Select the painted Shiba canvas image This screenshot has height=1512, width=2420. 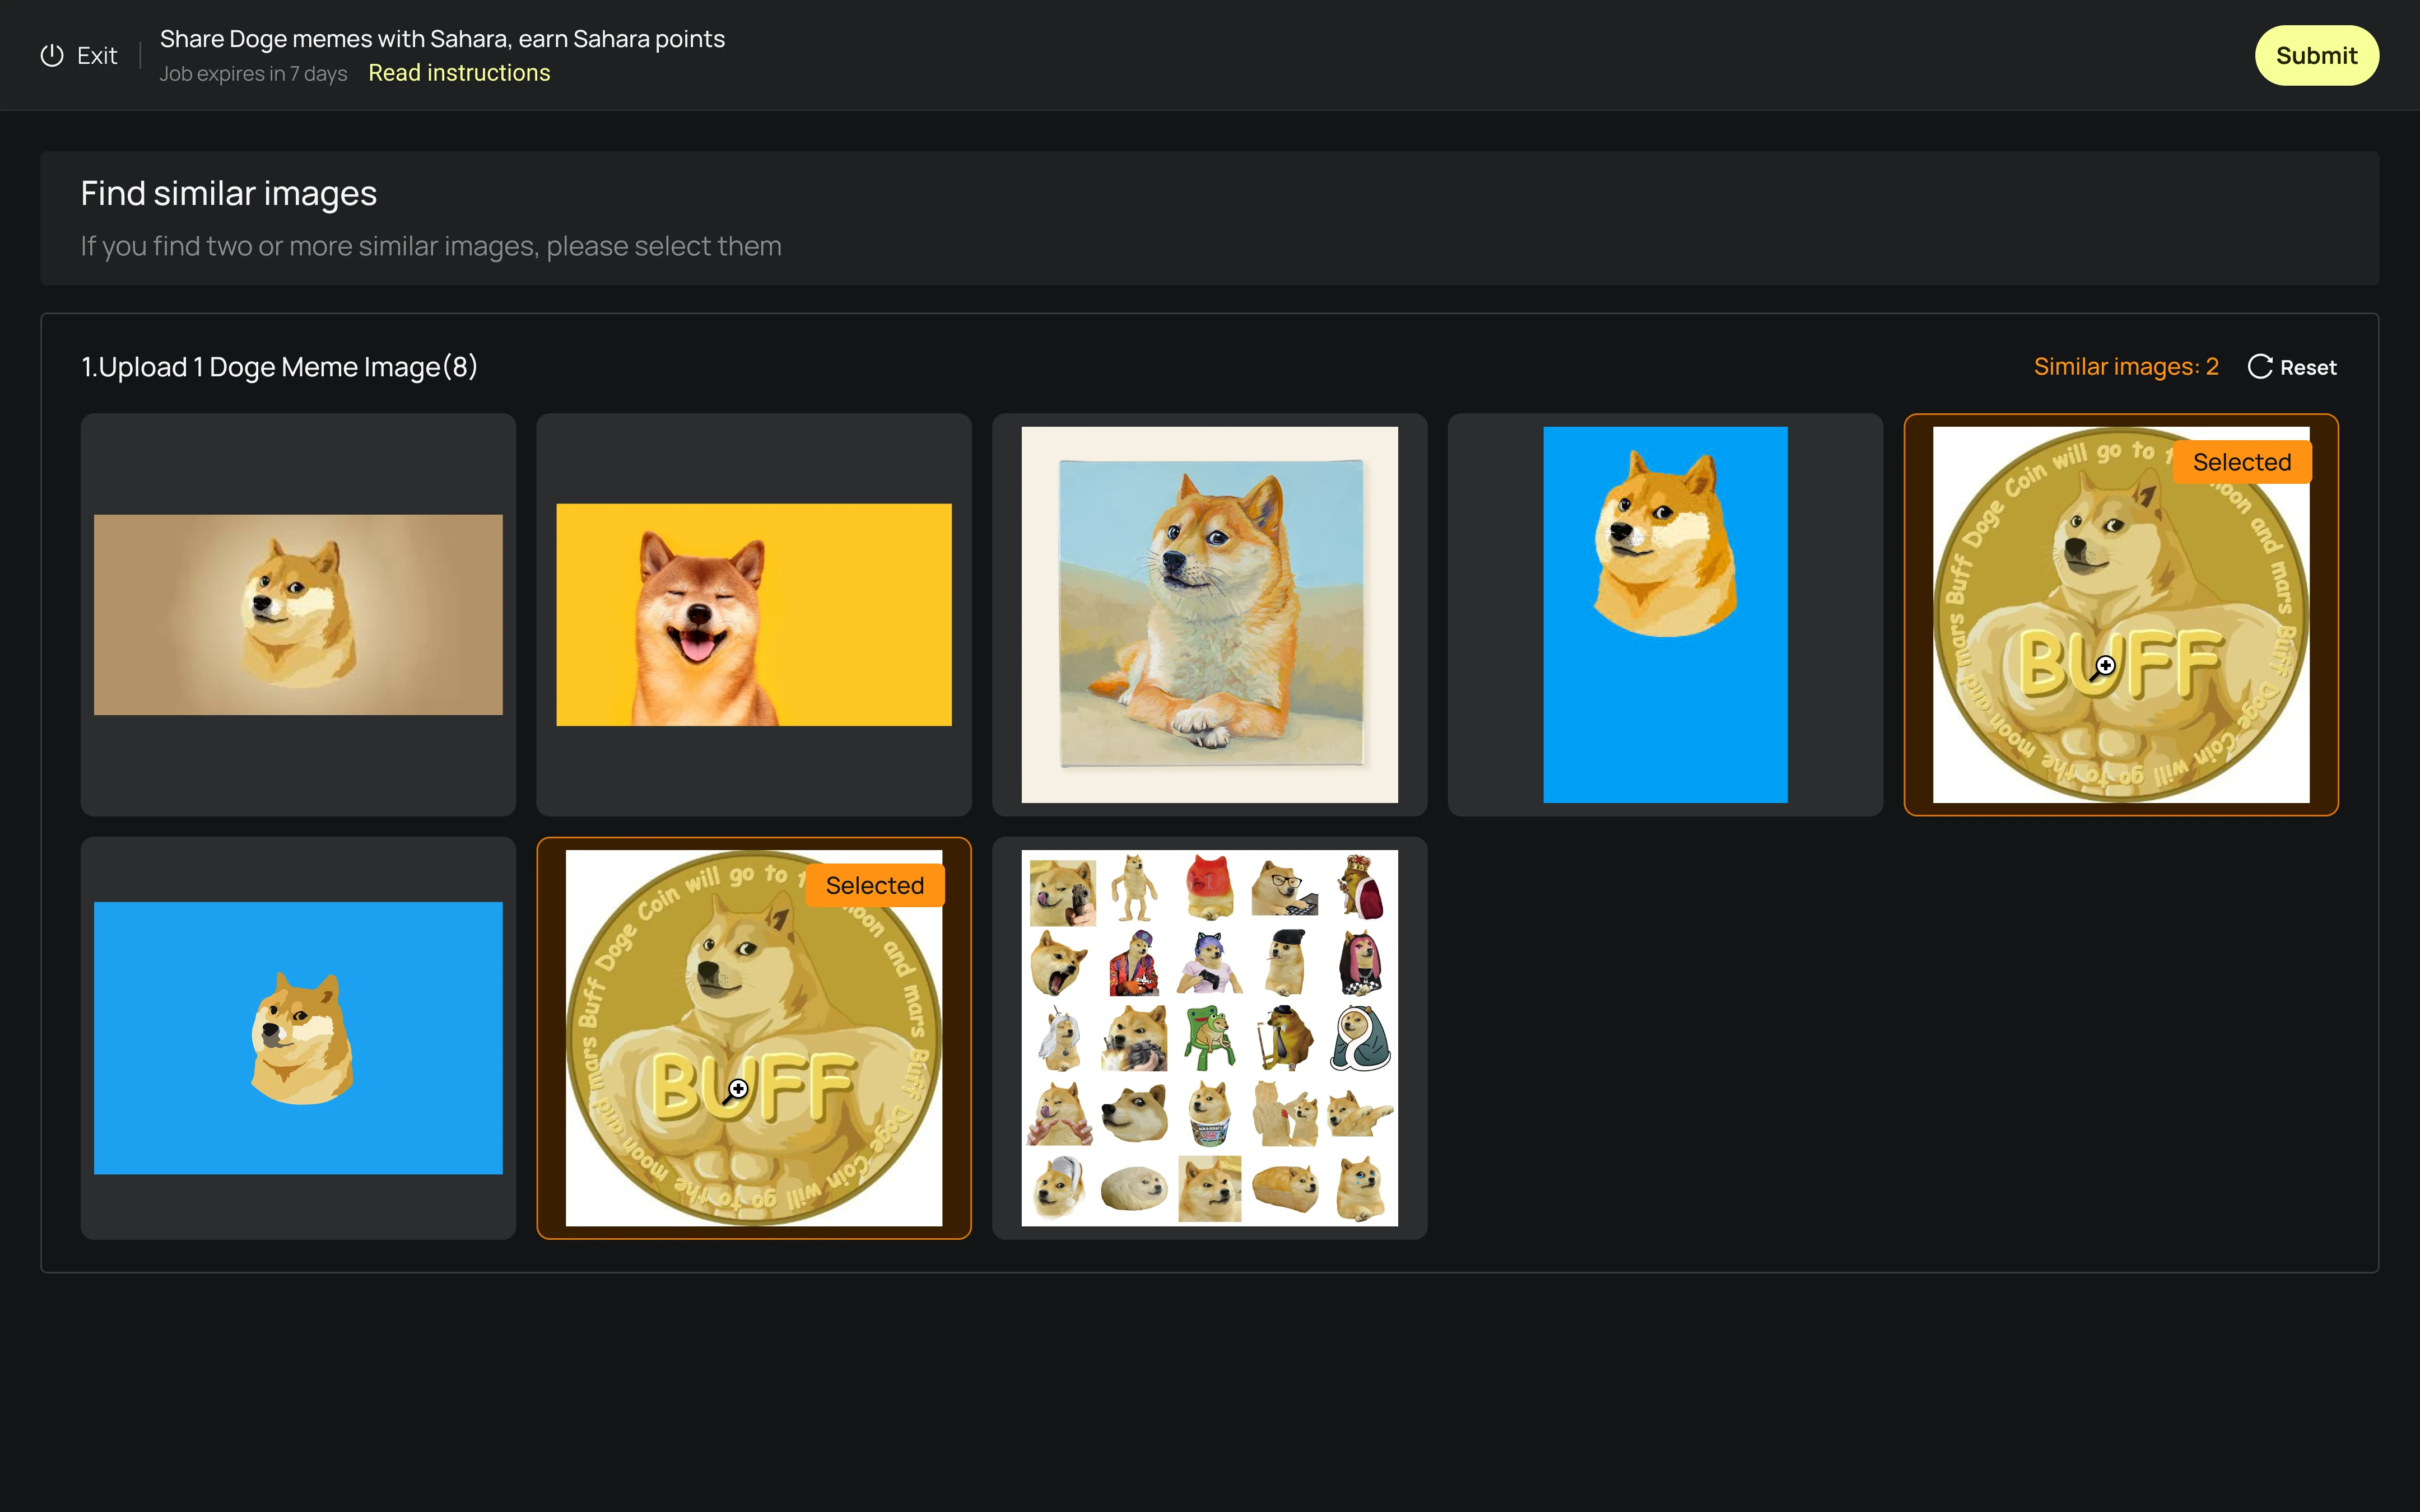point(1209,614)
